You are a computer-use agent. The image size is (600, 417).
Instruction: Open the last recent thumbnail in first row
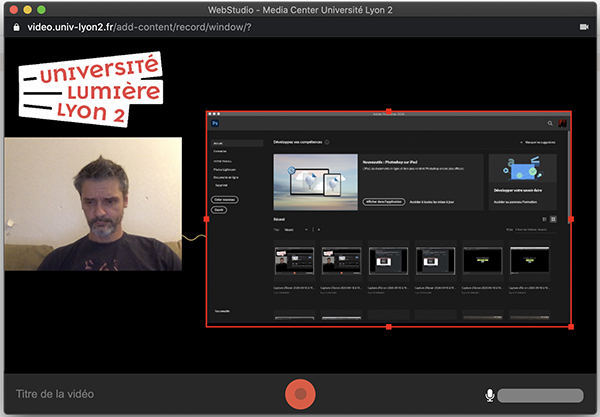(x=530, y=261)
